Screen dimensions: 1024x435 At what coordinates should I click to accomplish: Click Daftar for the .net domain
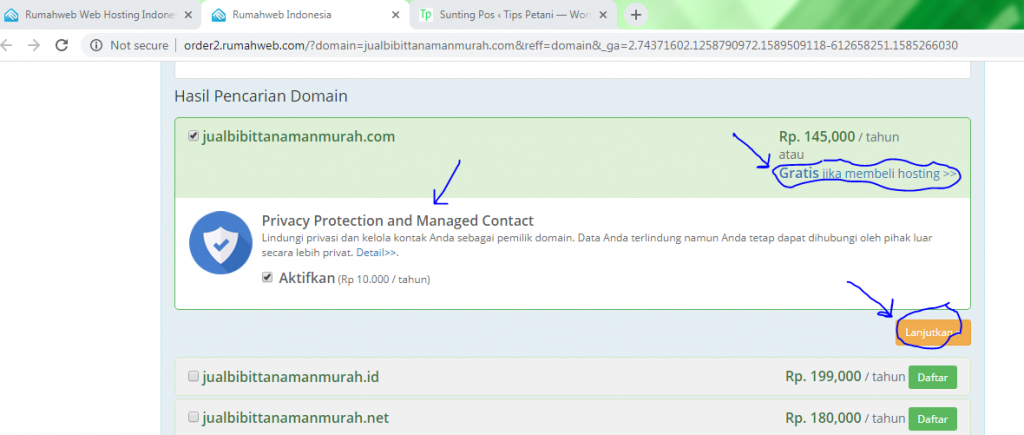point(933,418)
